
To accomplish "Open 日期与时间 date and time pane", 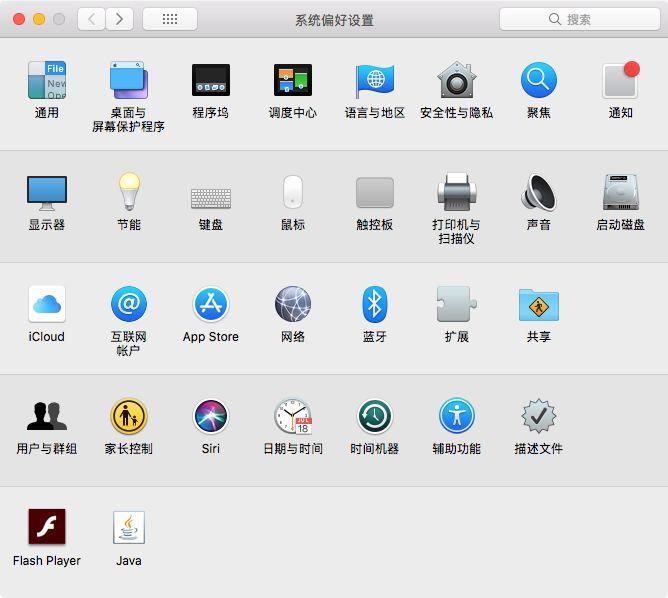I will (293, 416).
